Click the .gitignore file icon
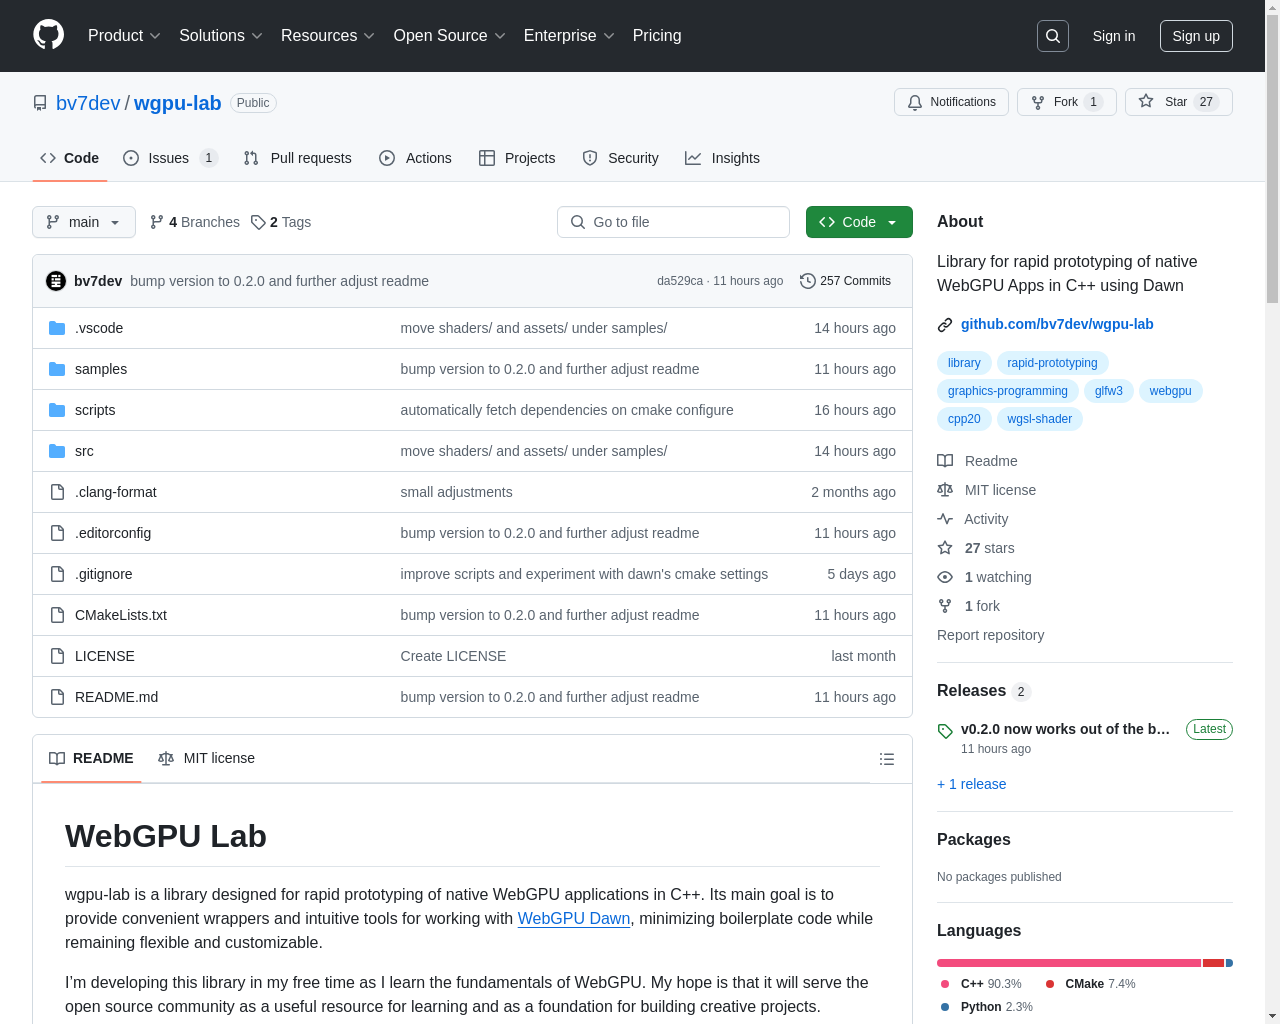 57,574
